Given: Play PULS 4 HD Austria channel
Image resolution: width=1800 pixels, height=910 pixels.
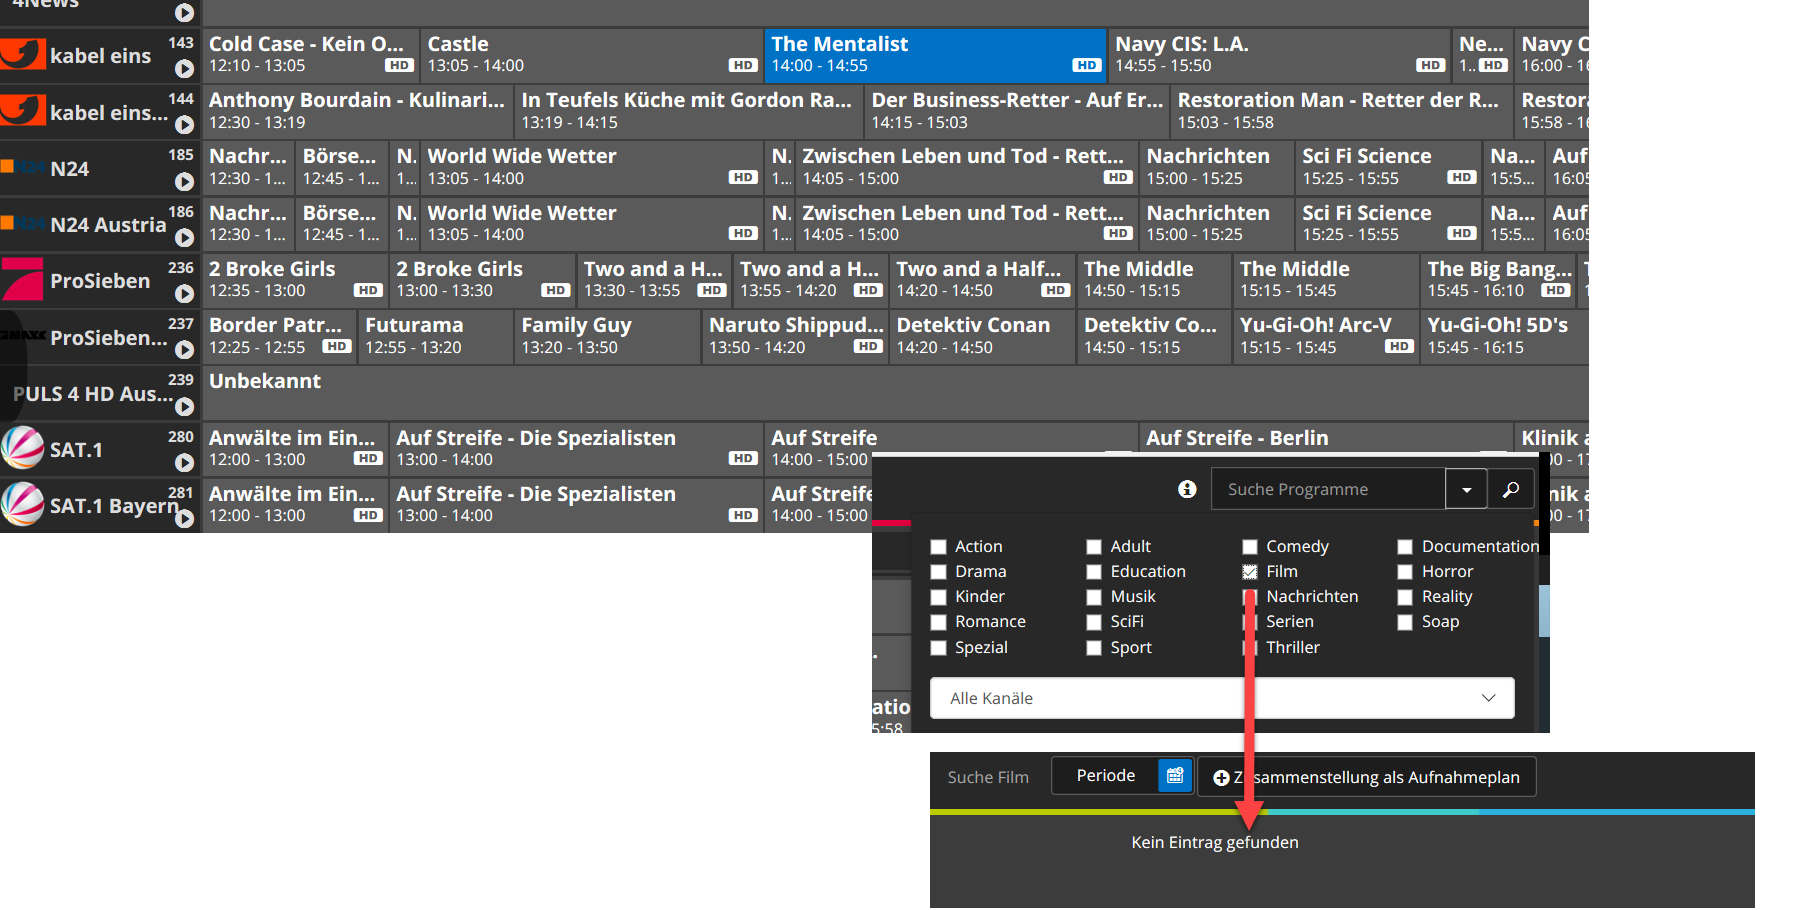Looking at the screenshot, I should [x=184, y=407].
